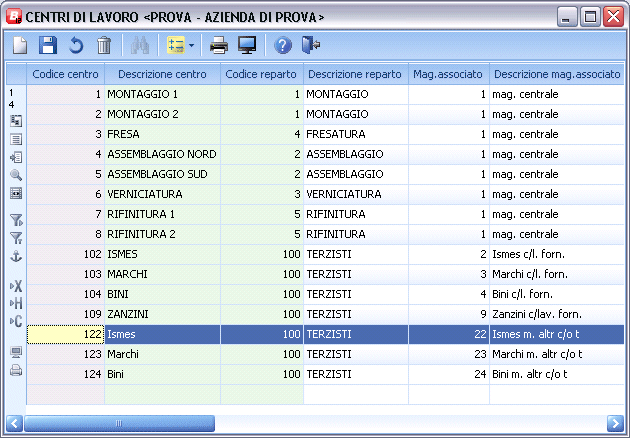The height and width of the screenshot is (438, 630).
Task: Click the sidebar arrow-into-page insert icon
Action: [16, 157]
